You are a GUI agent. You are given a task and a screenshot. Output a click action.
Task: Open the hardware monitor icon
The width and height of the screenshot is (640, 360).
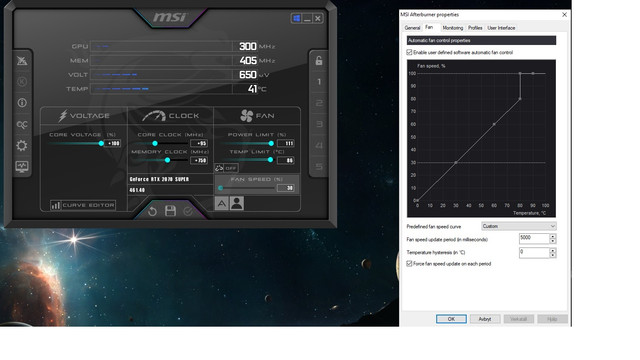(x=22, y=167)
